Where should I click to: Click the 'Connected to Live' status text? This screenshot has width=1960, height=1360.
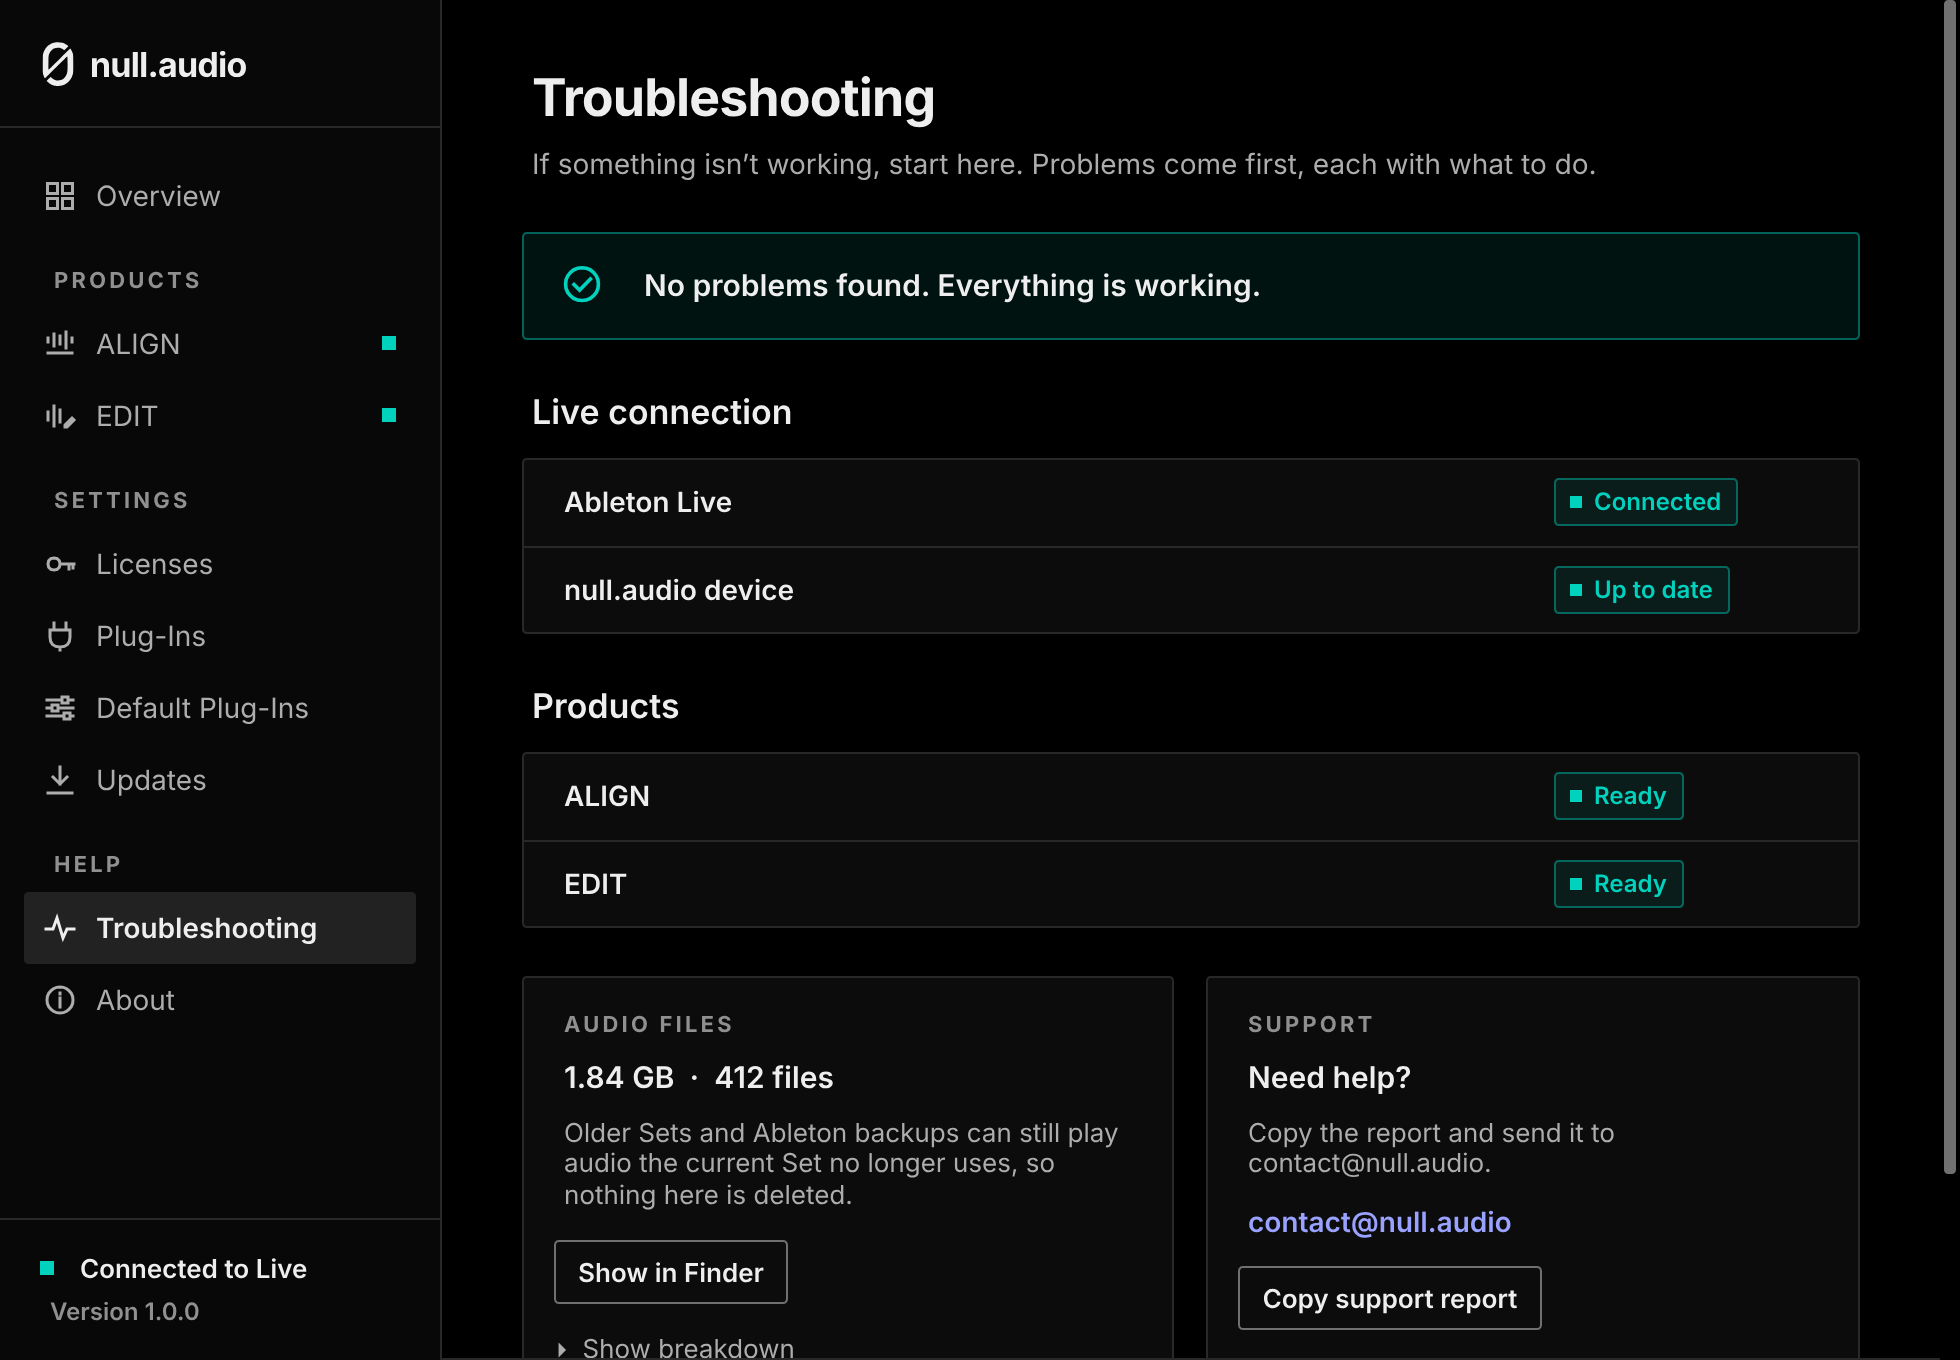pos(193,1268)
